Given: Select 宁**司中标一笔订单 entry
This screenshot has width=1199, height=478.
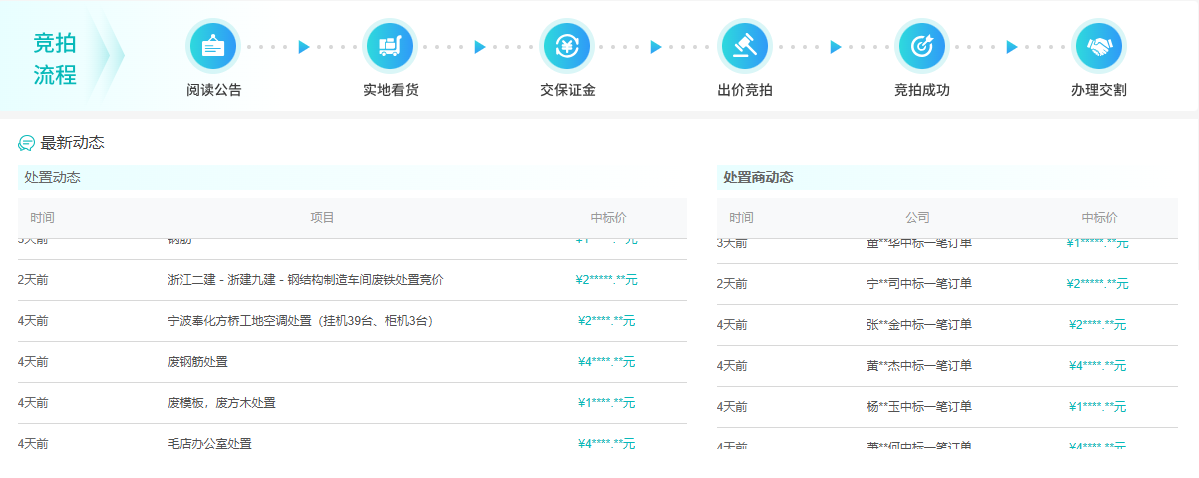Looking at the screenshot, I should 918,284.
